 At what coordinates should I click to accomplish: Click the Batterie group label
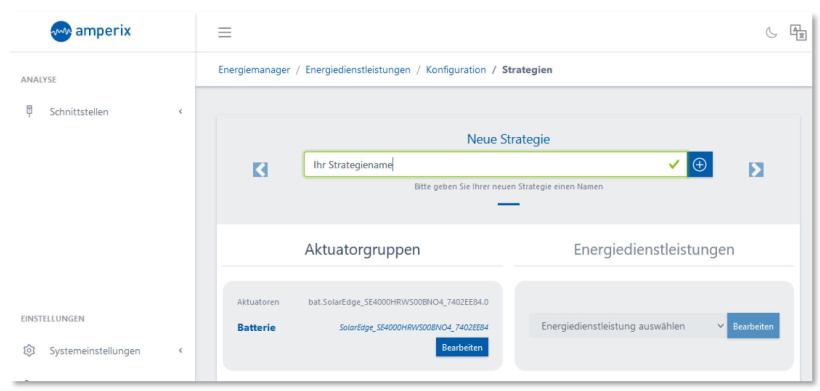pyautogui.click(x=256, y=328)
